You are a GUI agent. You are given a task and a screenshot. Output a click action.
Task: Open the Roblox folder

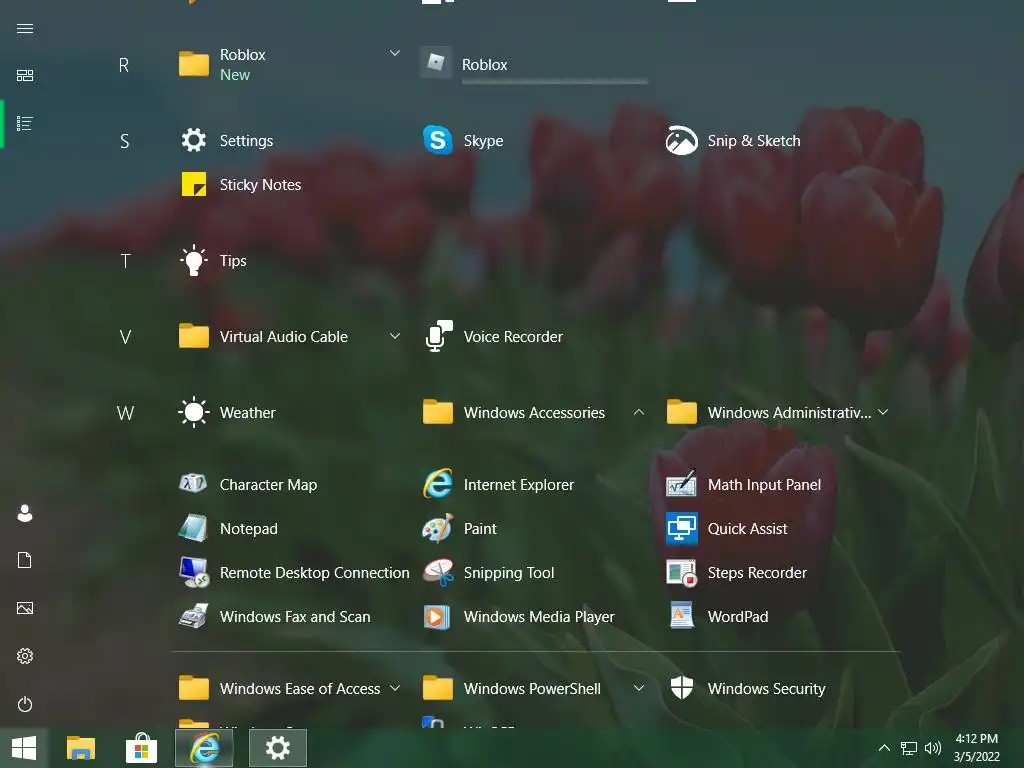coord(223,64)
